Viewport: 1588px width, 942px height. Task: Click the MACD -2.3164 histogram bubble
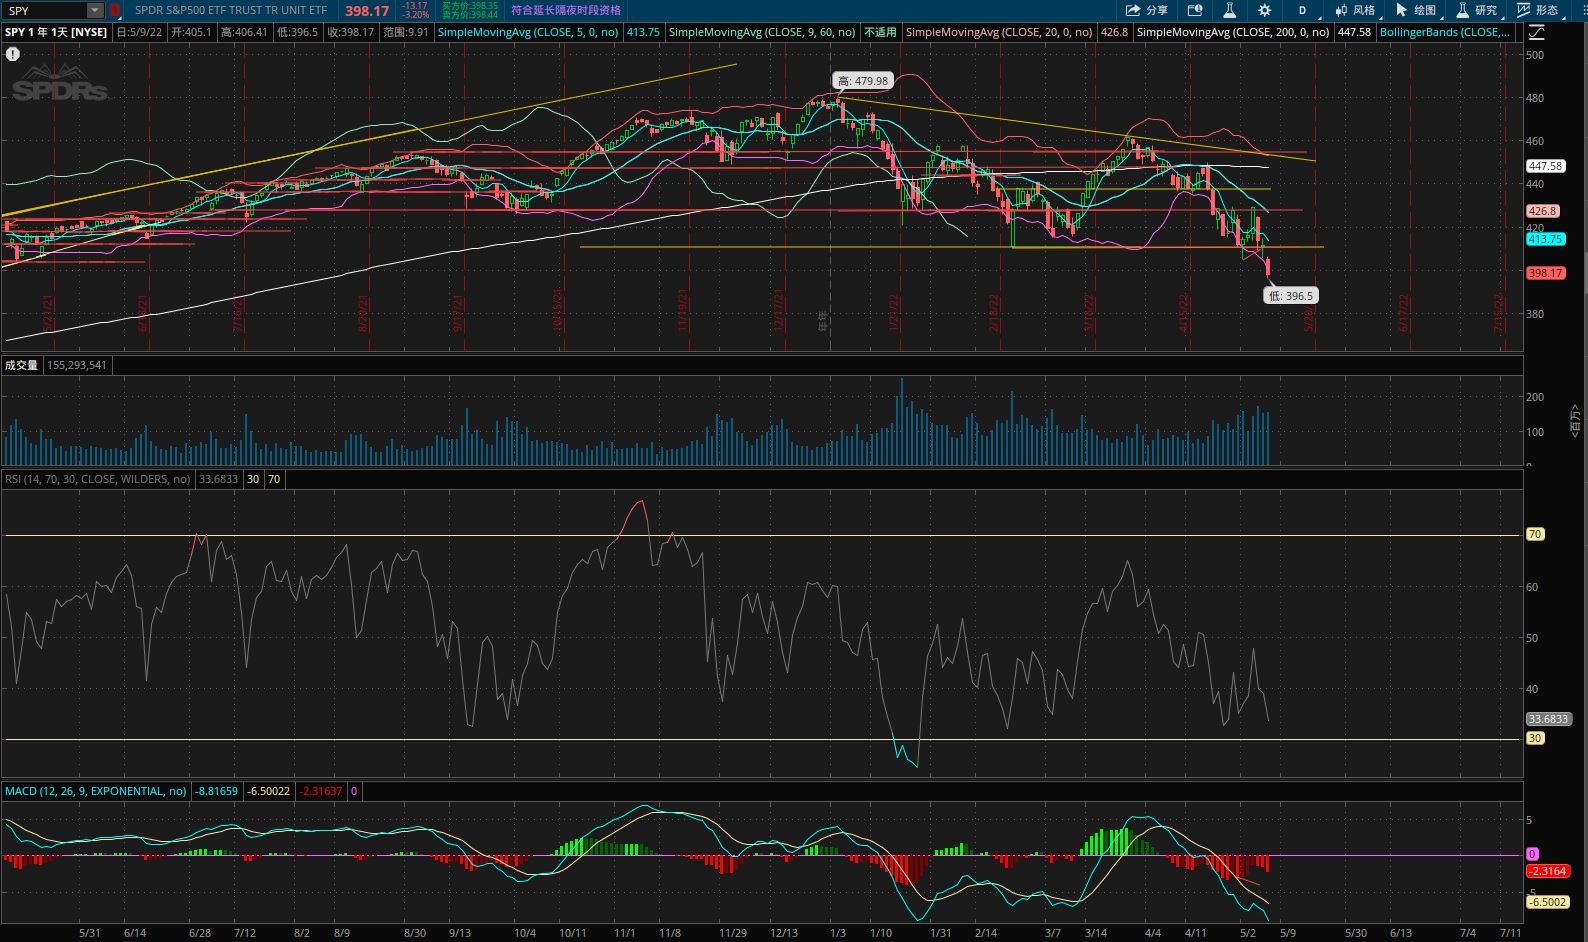tap(1547, 871)
